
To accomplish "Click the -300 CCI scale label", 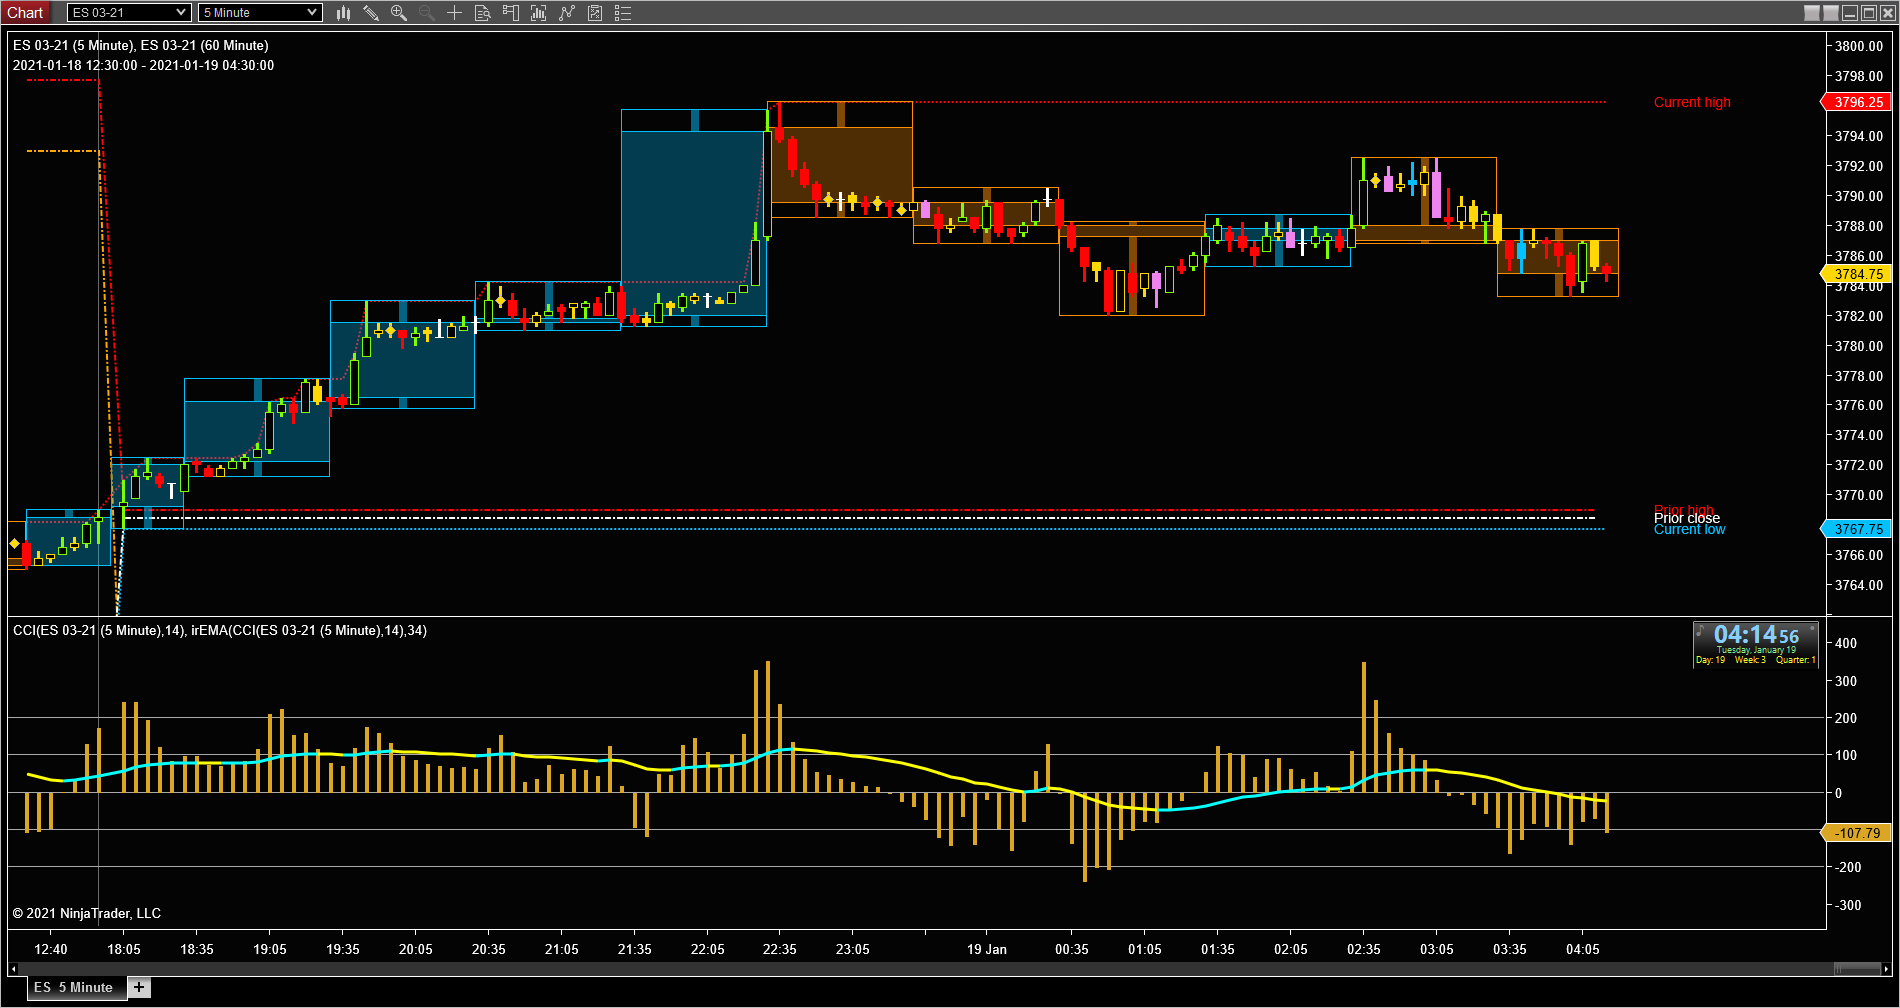I will [1849, 906].
